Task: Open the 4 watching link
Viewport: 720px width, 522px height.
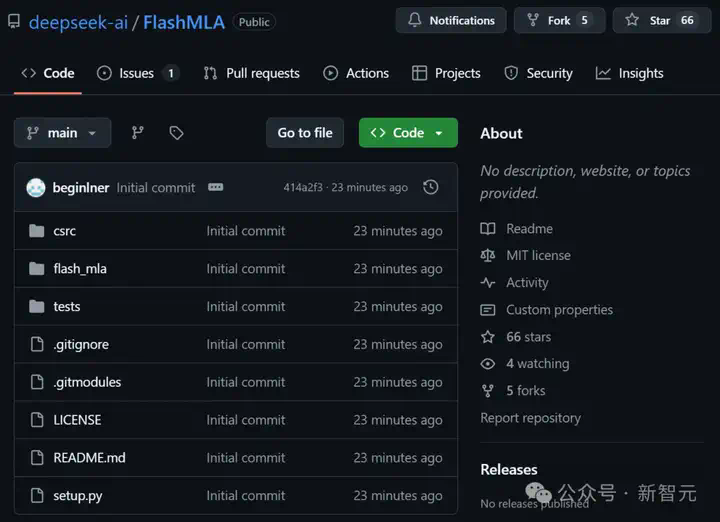Action: click(538, 364)
